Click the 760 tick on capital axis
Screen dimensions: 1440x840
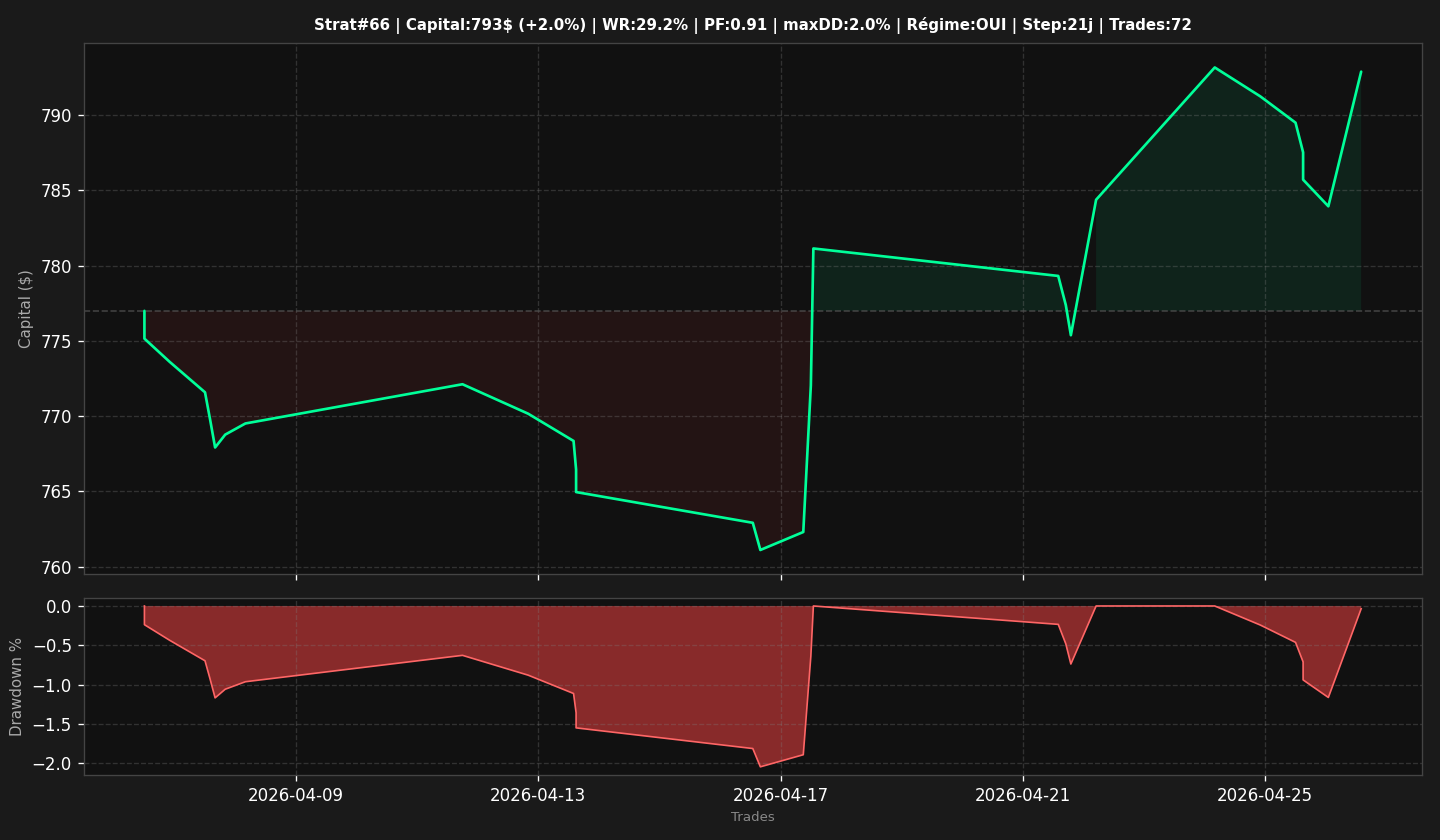pyautogui.click(x=58, y=568)
